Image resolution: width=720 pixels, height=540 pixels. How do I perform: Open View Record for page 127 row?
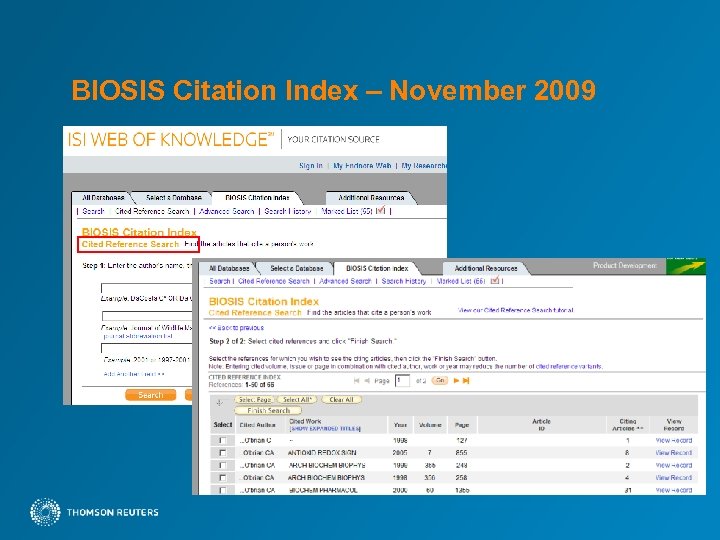pyautogui.click(x=674, y=440)
